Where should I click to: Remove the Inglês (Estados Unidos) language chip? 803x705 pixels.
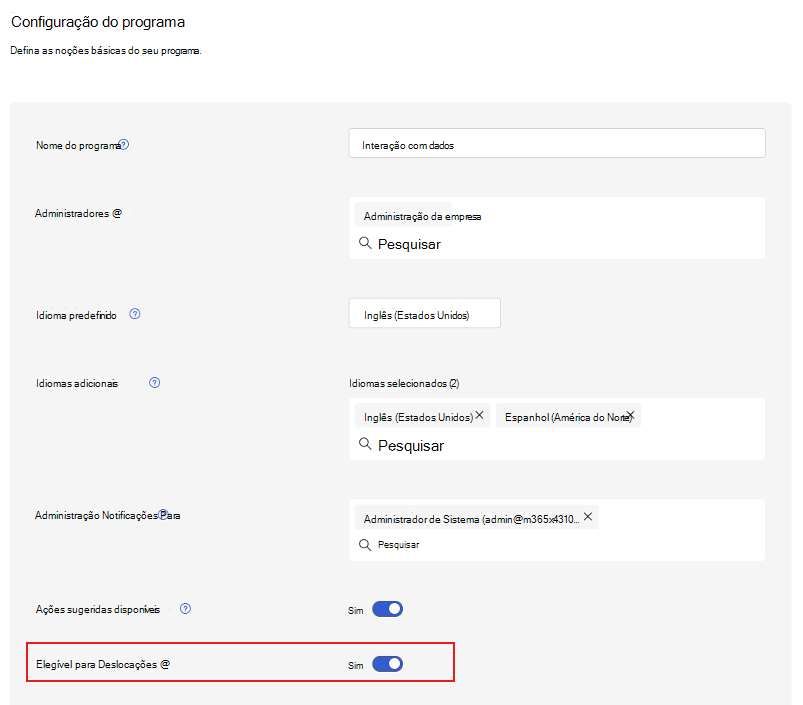pyautogui.click(x=479, y=413)
